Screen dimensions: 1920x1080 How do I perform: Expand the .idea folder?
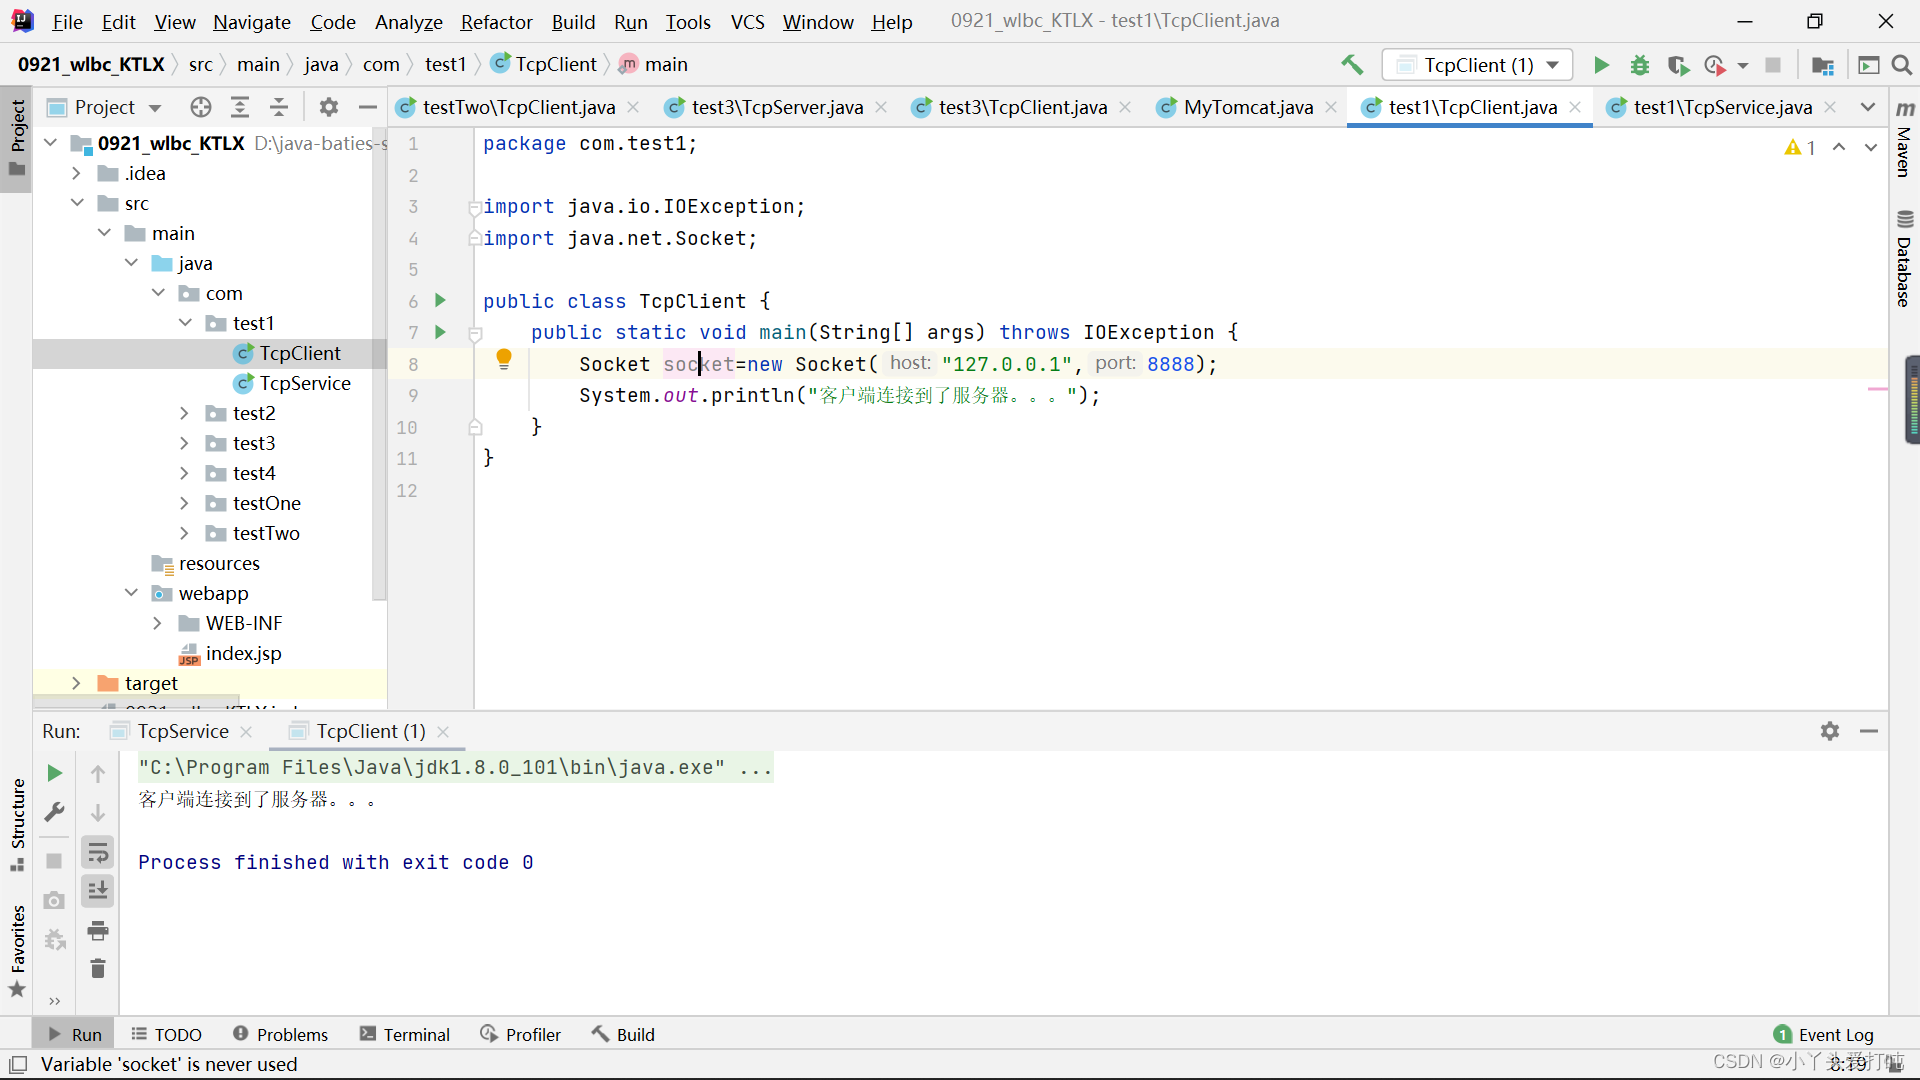pyautogui.click(x=76, y=173)
